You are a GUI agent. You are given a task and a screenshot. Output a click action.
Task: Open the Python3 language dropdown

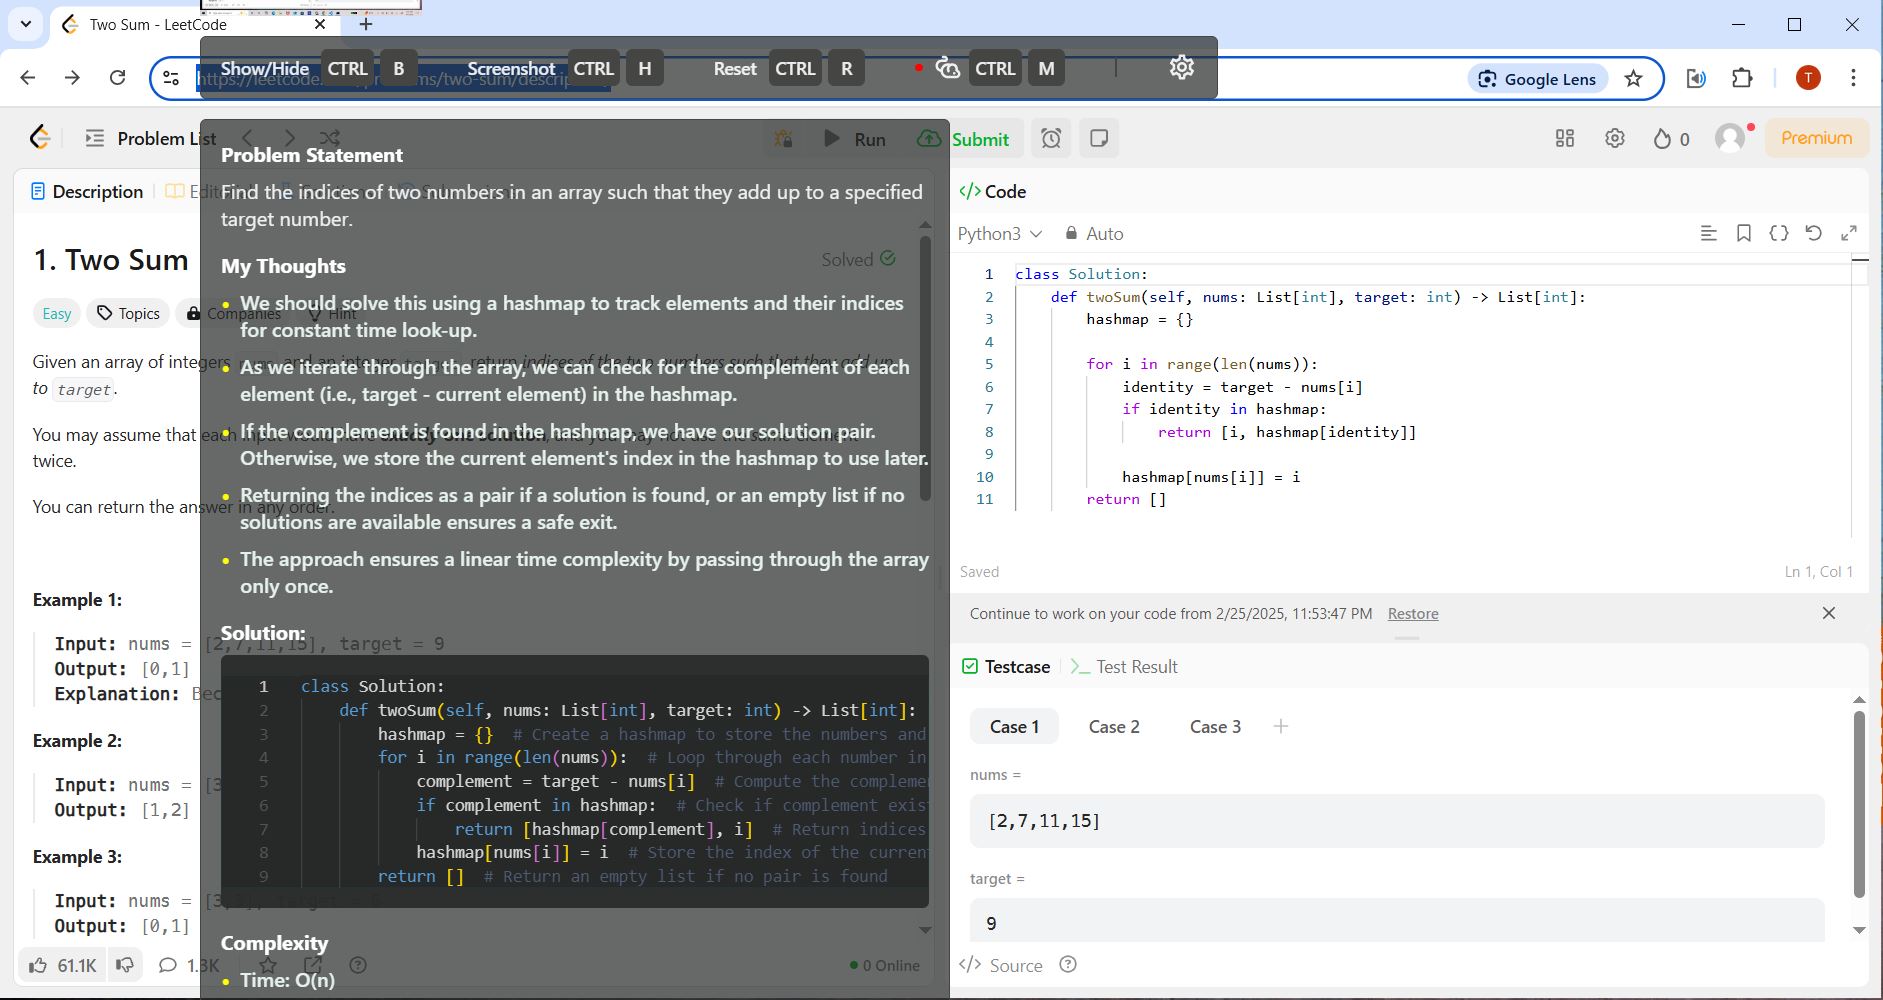[x=999, y=233]
